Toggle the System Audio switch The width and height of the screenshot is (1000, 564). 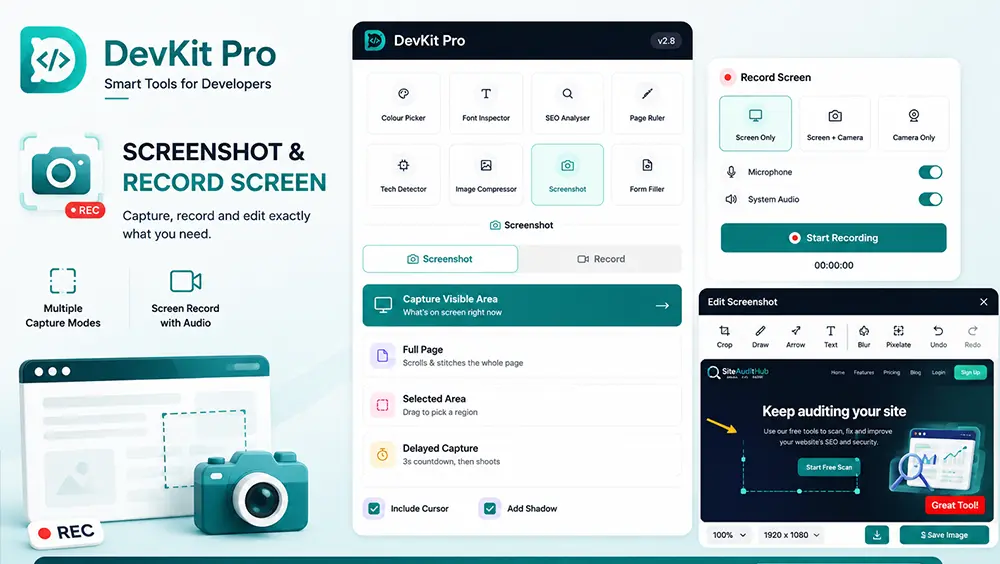930,199
